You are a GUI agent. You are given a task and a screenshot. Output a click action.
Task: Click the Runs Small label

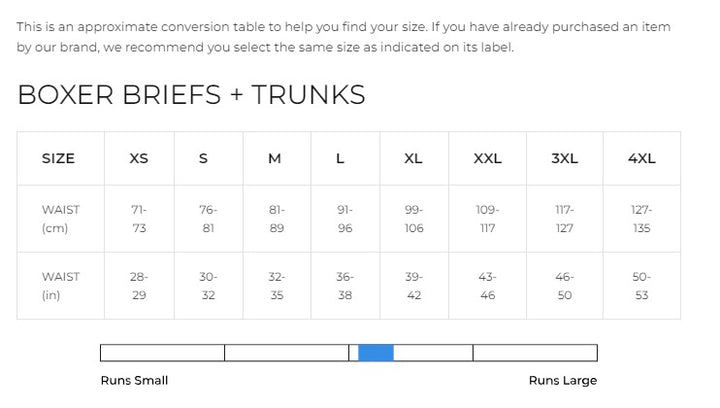point(134,380)
